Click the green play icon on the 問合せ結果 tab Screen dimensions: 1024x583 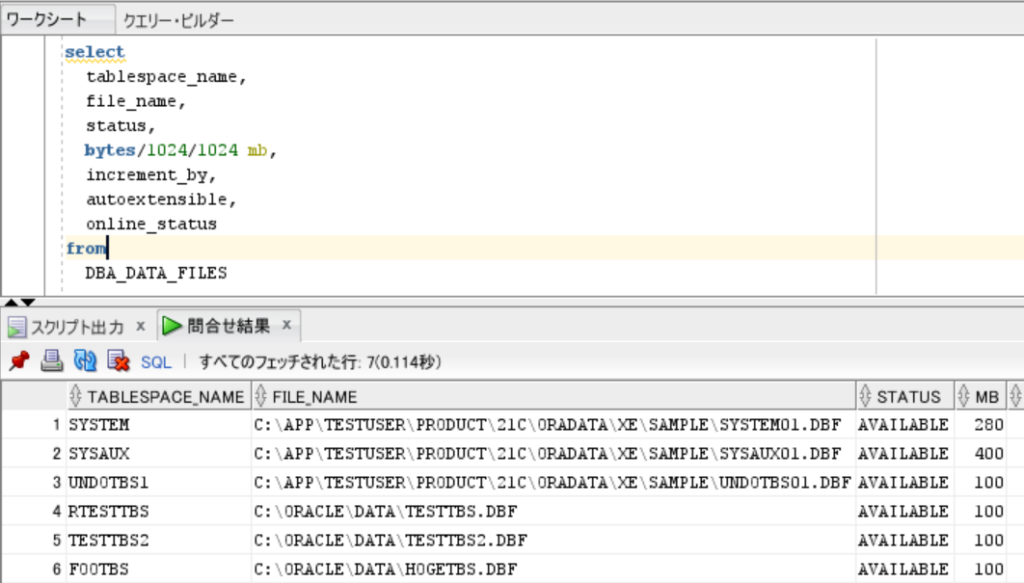172,326
